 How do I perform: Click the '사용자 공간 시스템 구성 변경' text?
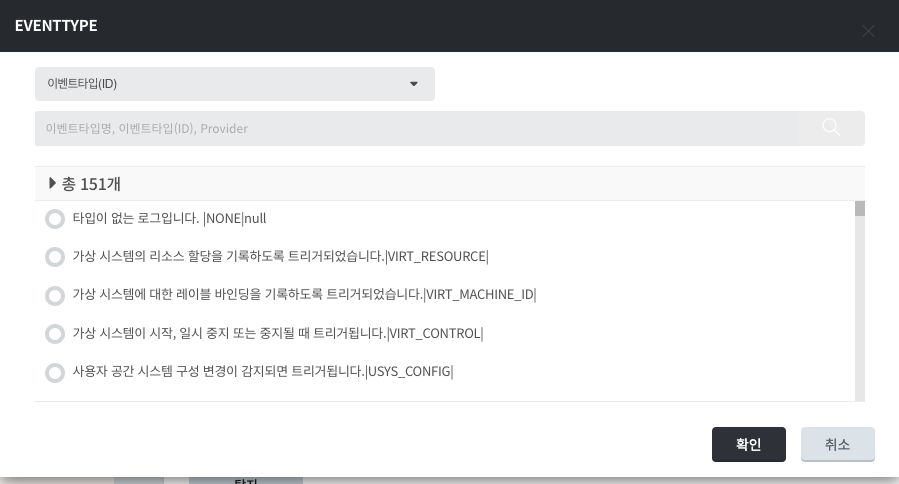[x=262, y=372]
